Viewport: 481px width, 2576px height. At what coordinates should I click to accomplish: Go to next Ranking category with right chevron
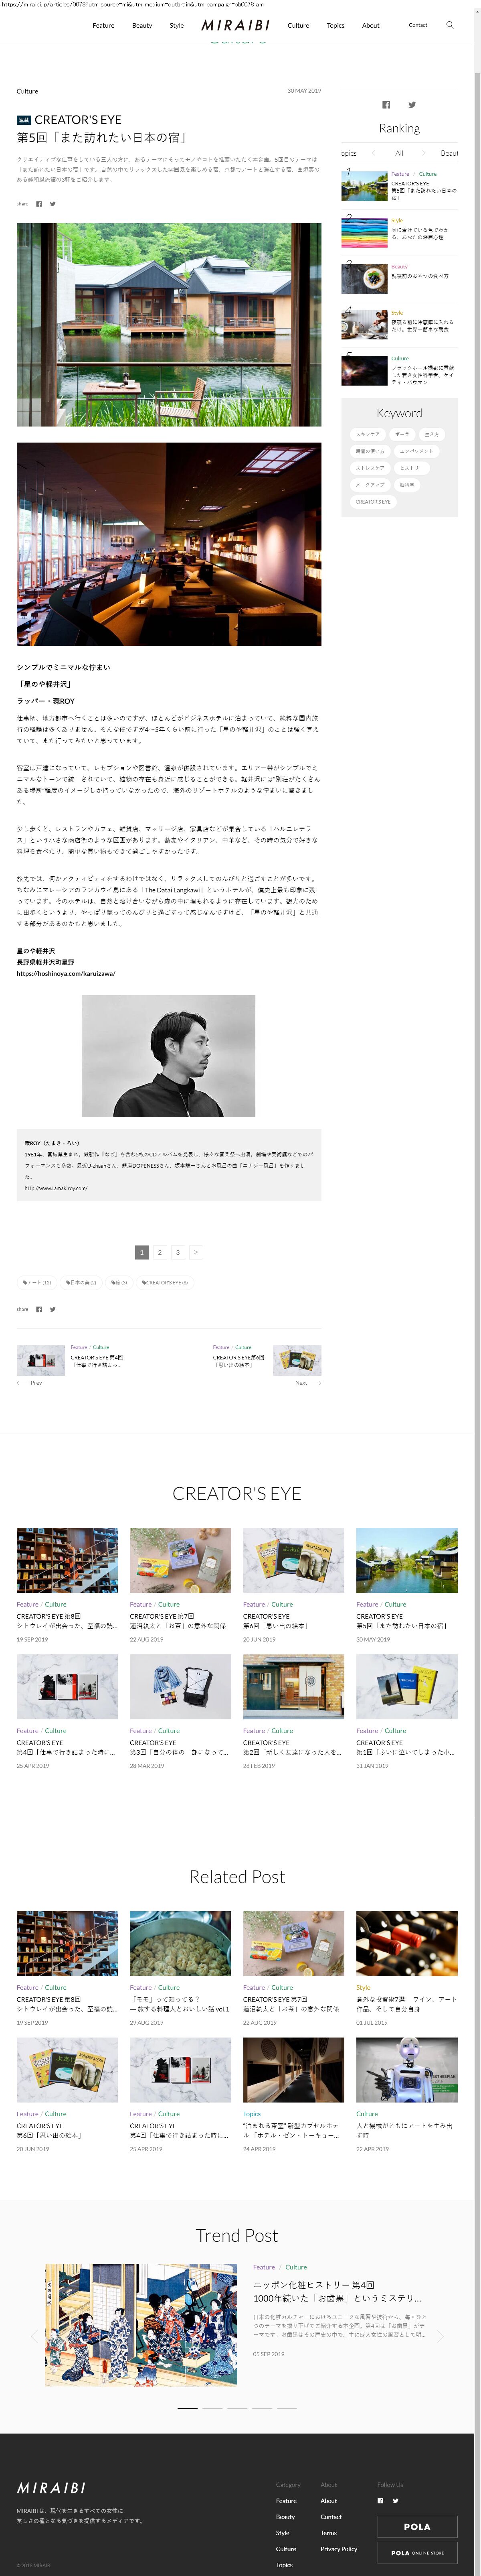(x=424, y=153)
